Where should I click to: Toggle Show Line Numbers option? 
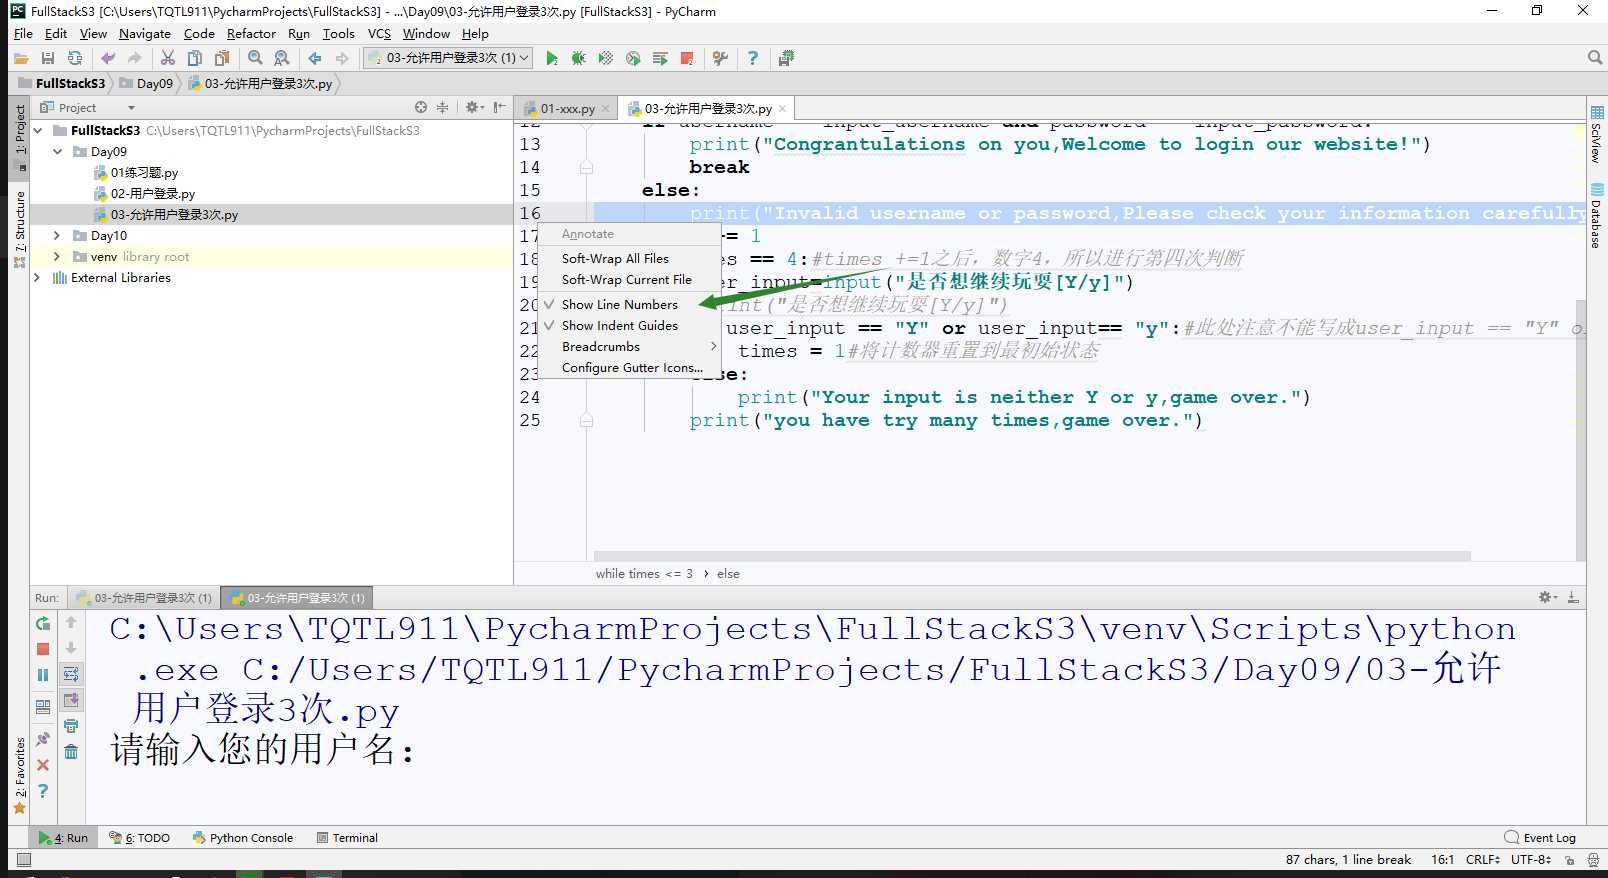point(629,304)
